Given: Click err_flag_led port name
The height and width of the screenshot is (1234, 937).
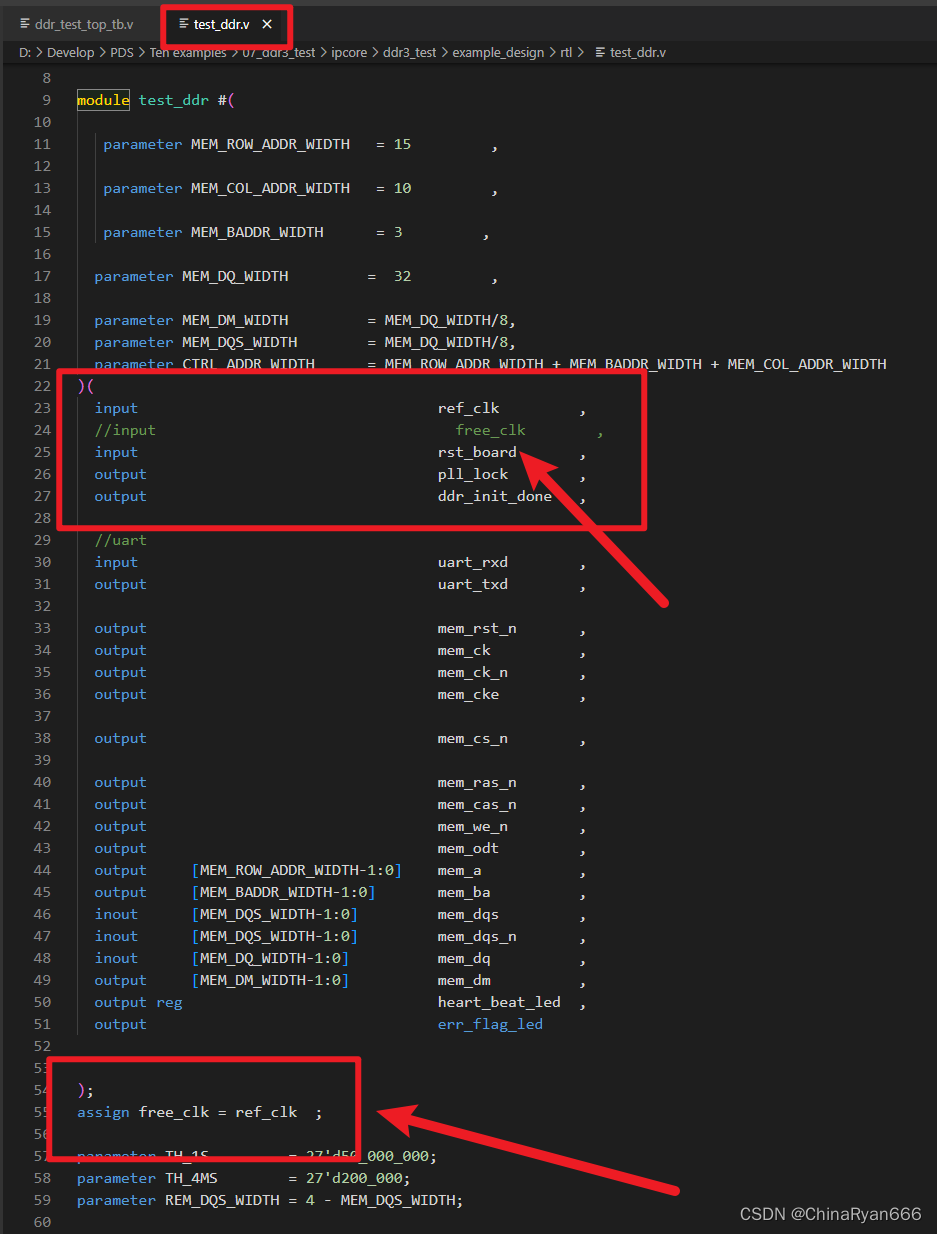Looking at the screenshot, I should (x=490, y=1024).
